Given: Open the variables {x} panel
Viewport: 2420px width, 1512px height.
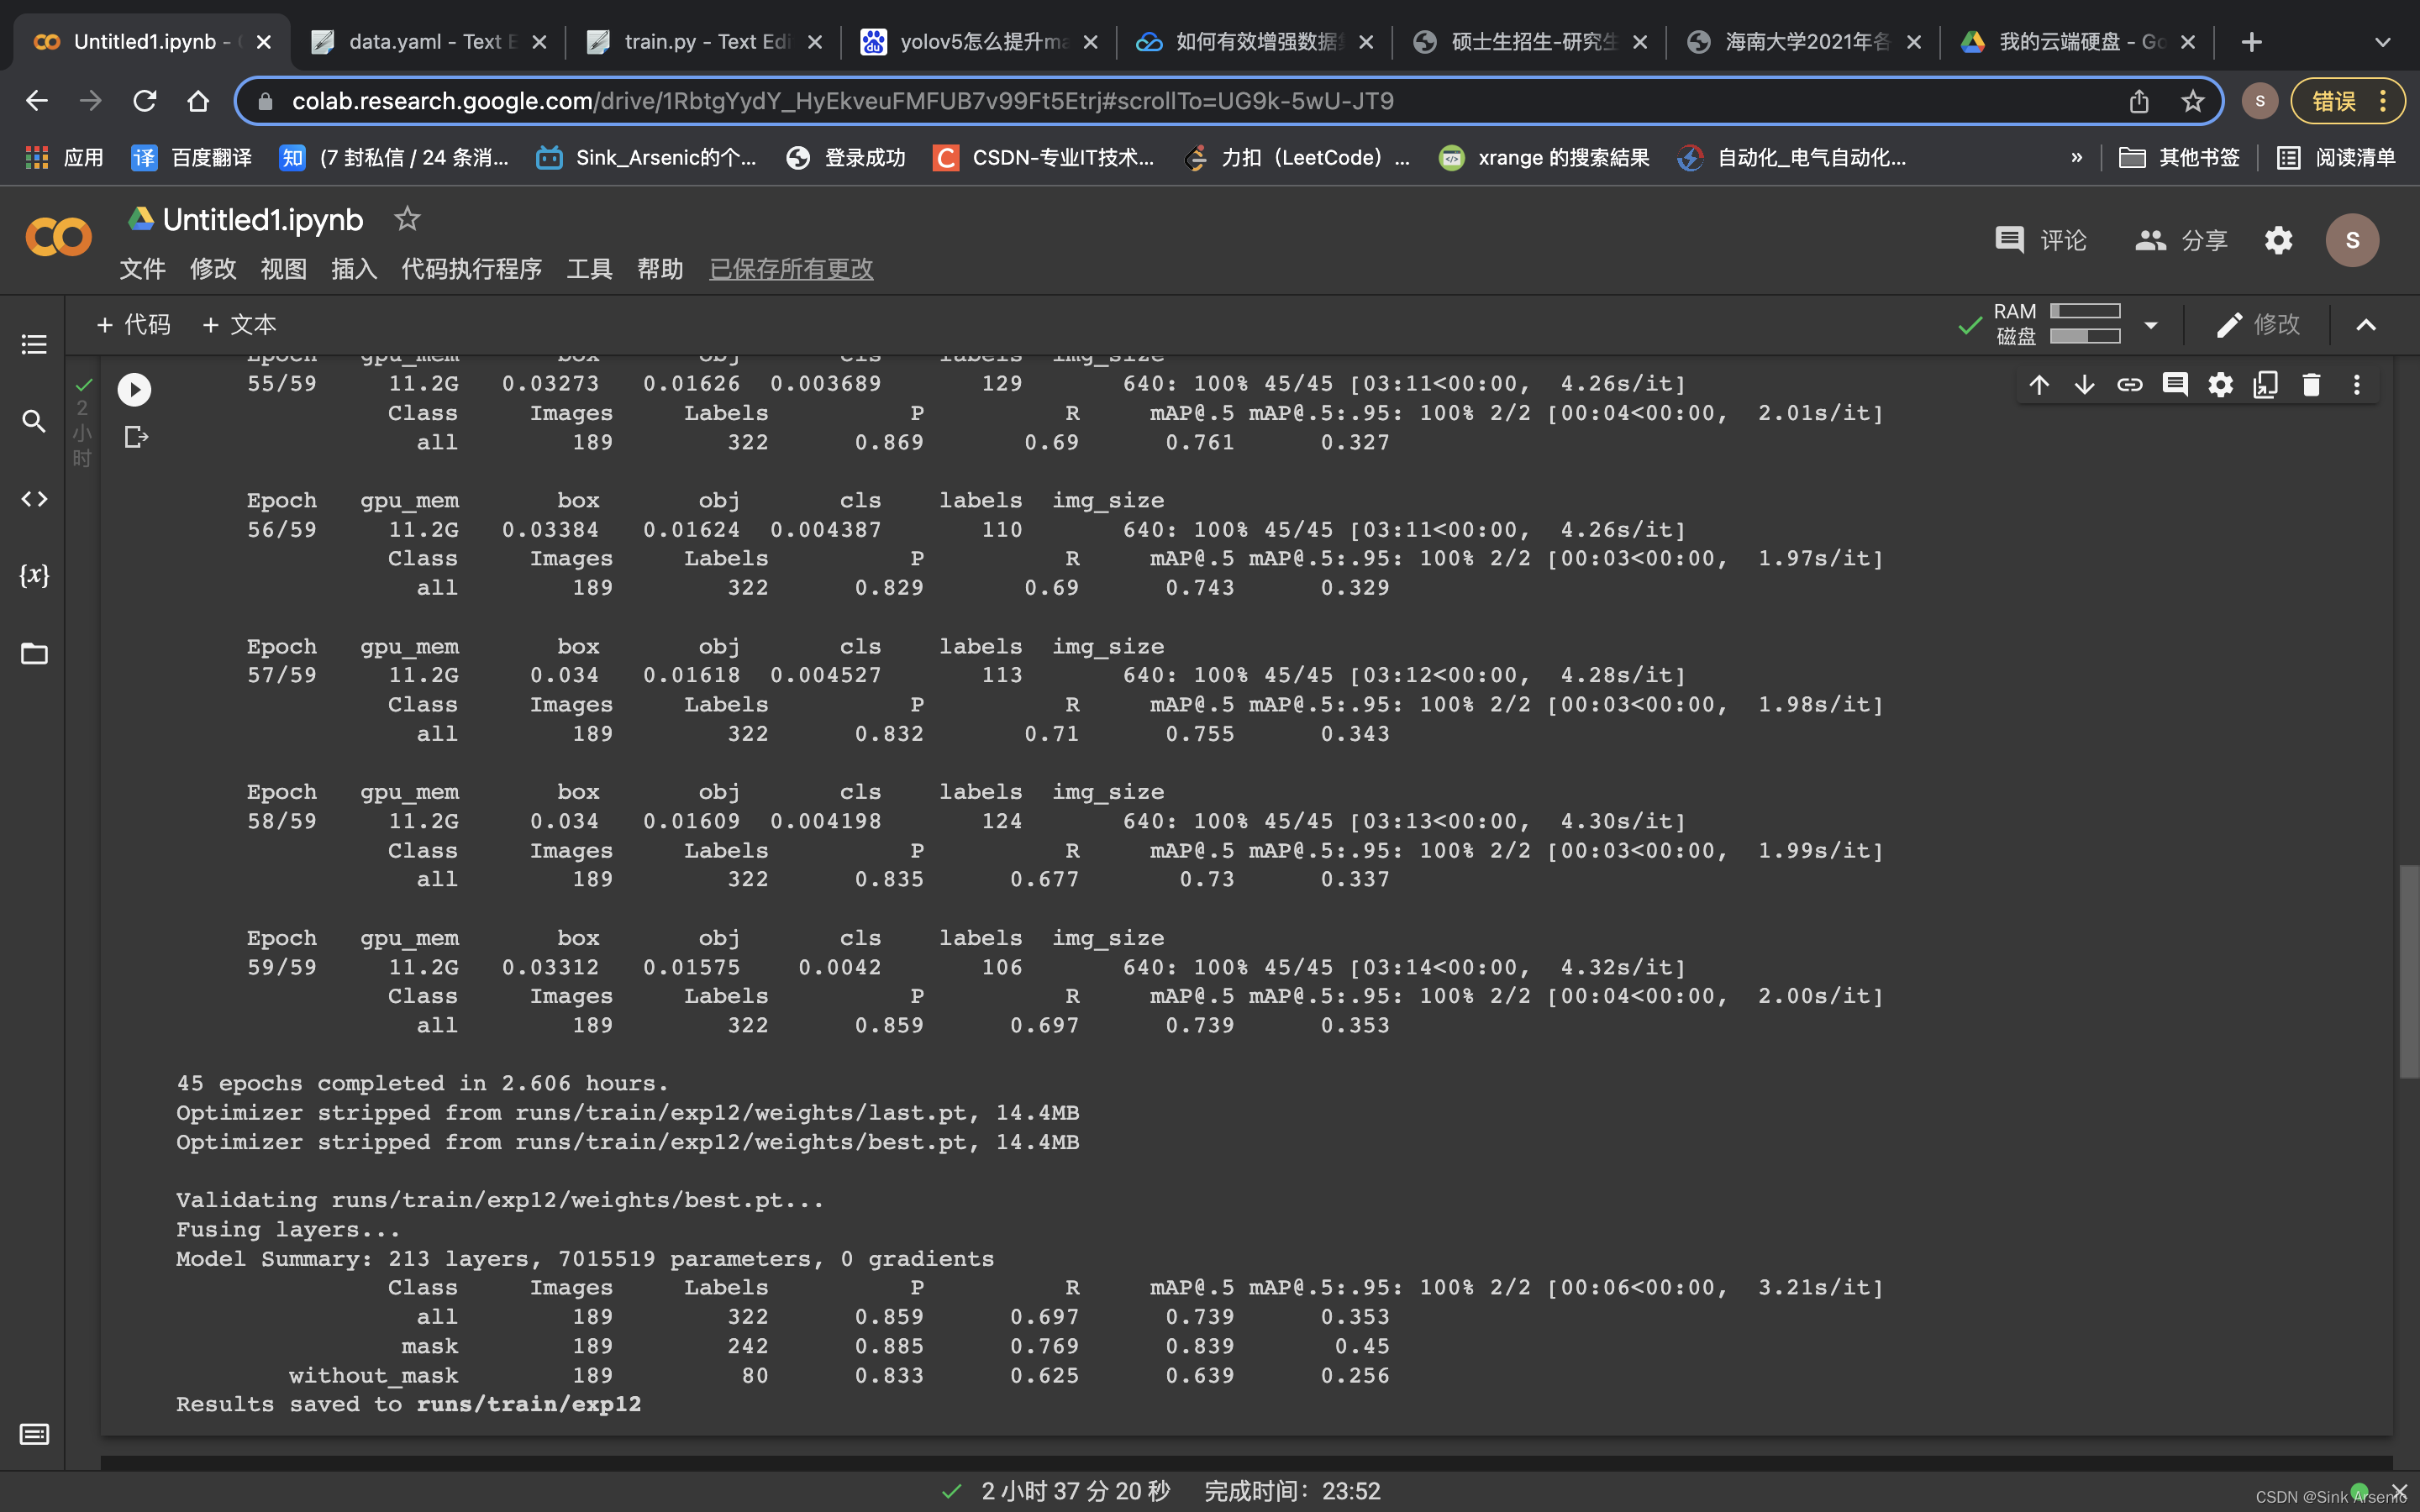Looking at the screenshot, I should pos(34,575).
